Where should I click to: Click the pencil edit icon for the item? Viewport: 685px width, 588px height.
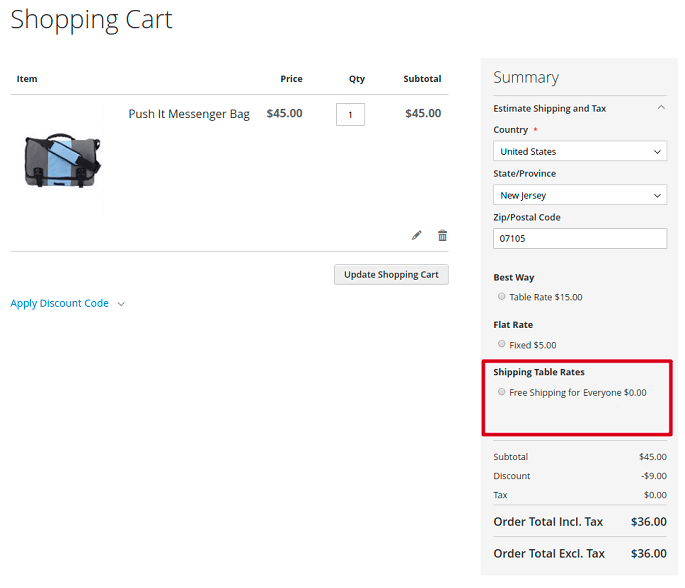[x=417, y=235]
